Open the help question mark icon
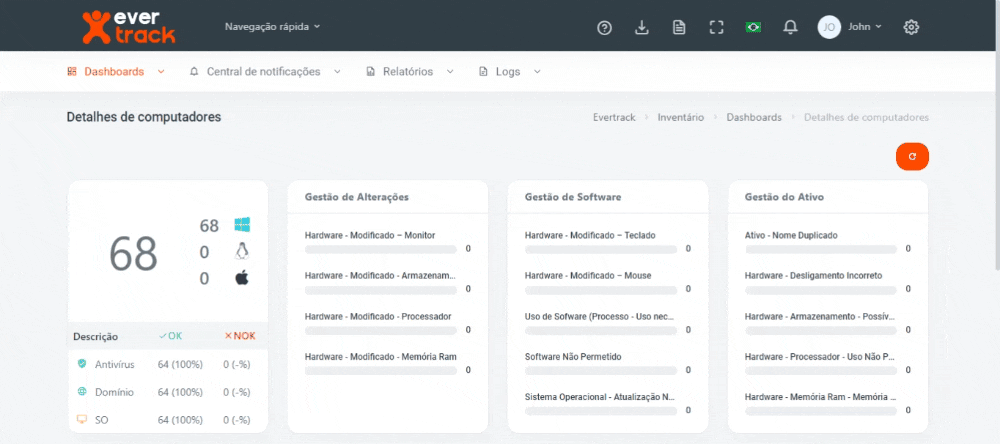This screenshot has height=444, width=1000. [604, 27]
